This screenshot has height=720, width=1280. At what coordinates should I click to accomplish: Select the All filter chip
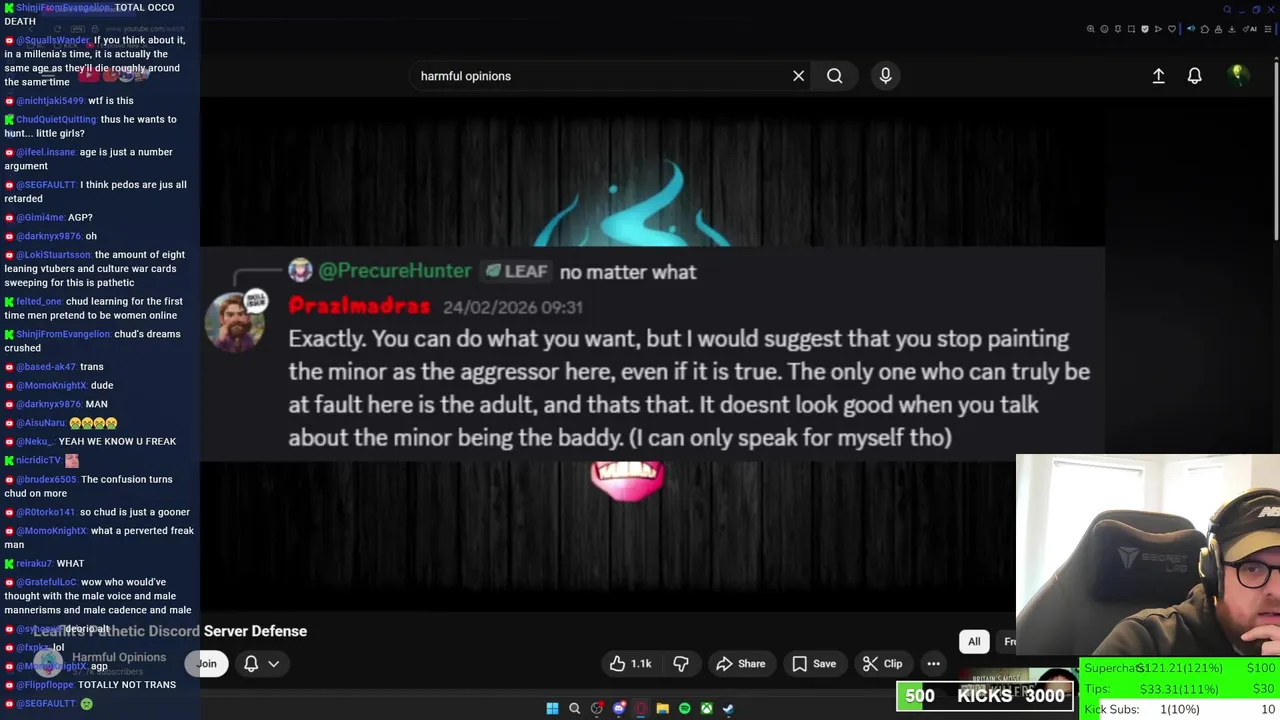click(974, 642)
